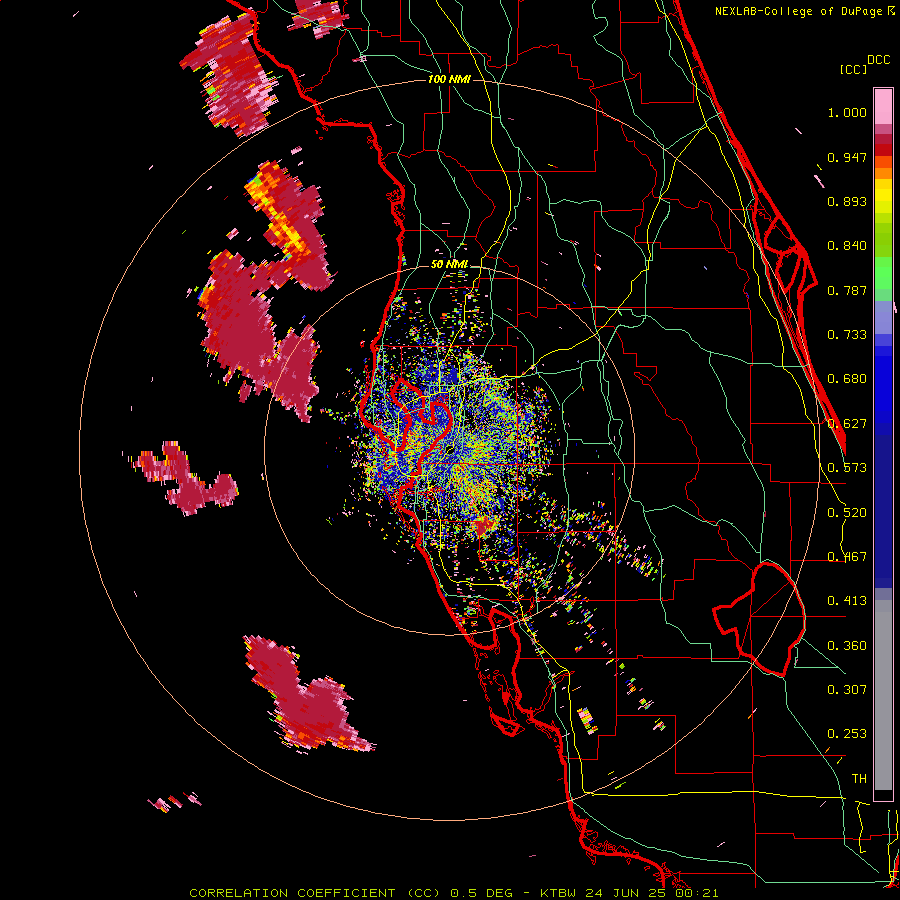Select the 0.840 scale value
This screenshot has width=900, height=900.
point(847,246)
